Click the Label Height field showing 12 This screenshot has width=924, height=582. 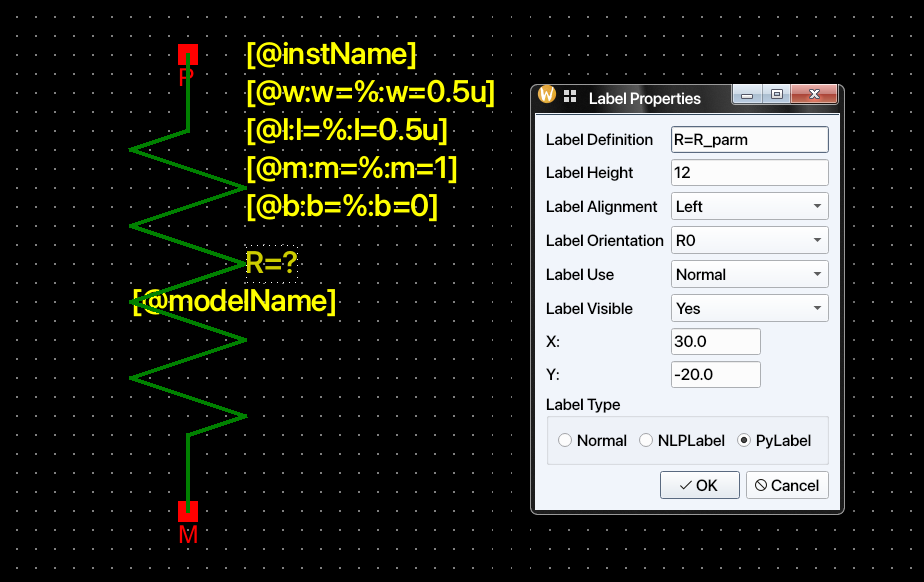749,172
